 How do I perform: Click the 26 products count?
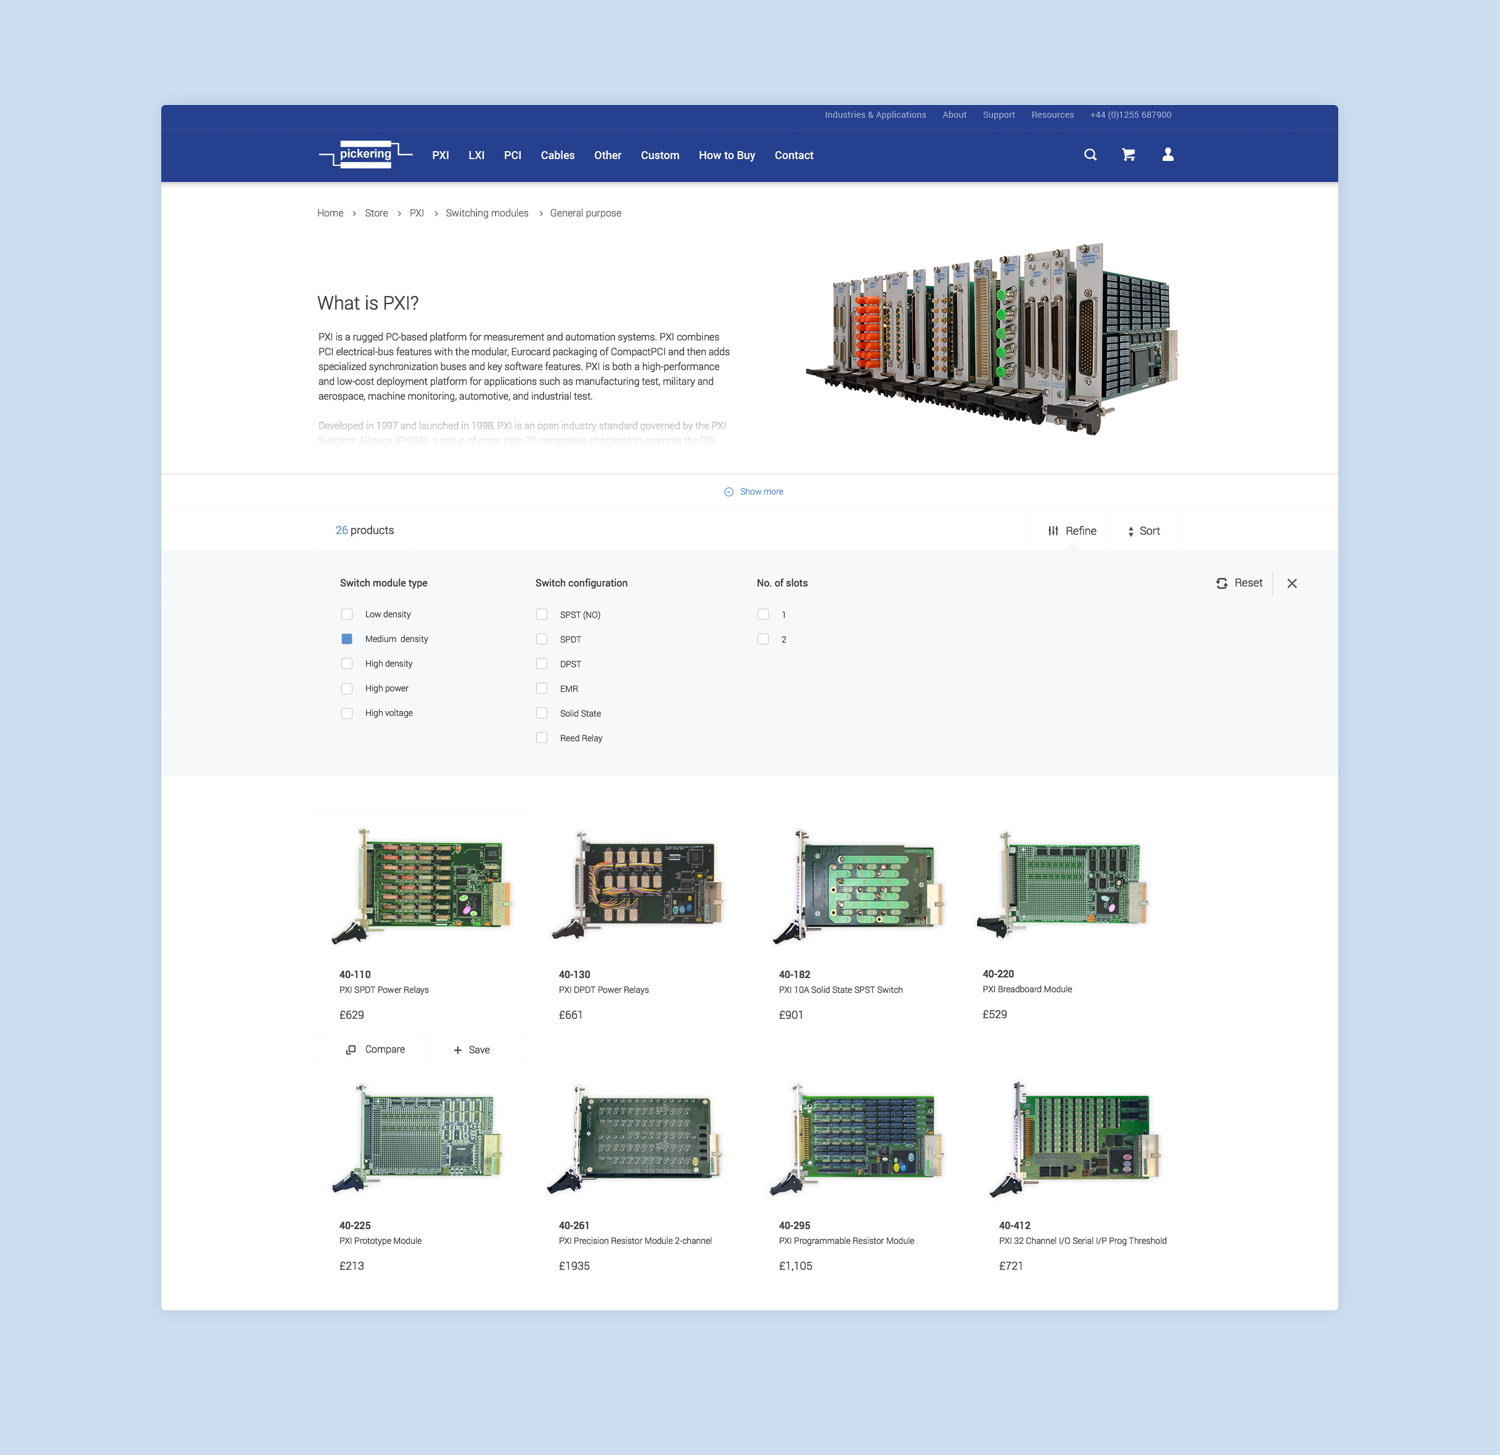click(365, 531)
